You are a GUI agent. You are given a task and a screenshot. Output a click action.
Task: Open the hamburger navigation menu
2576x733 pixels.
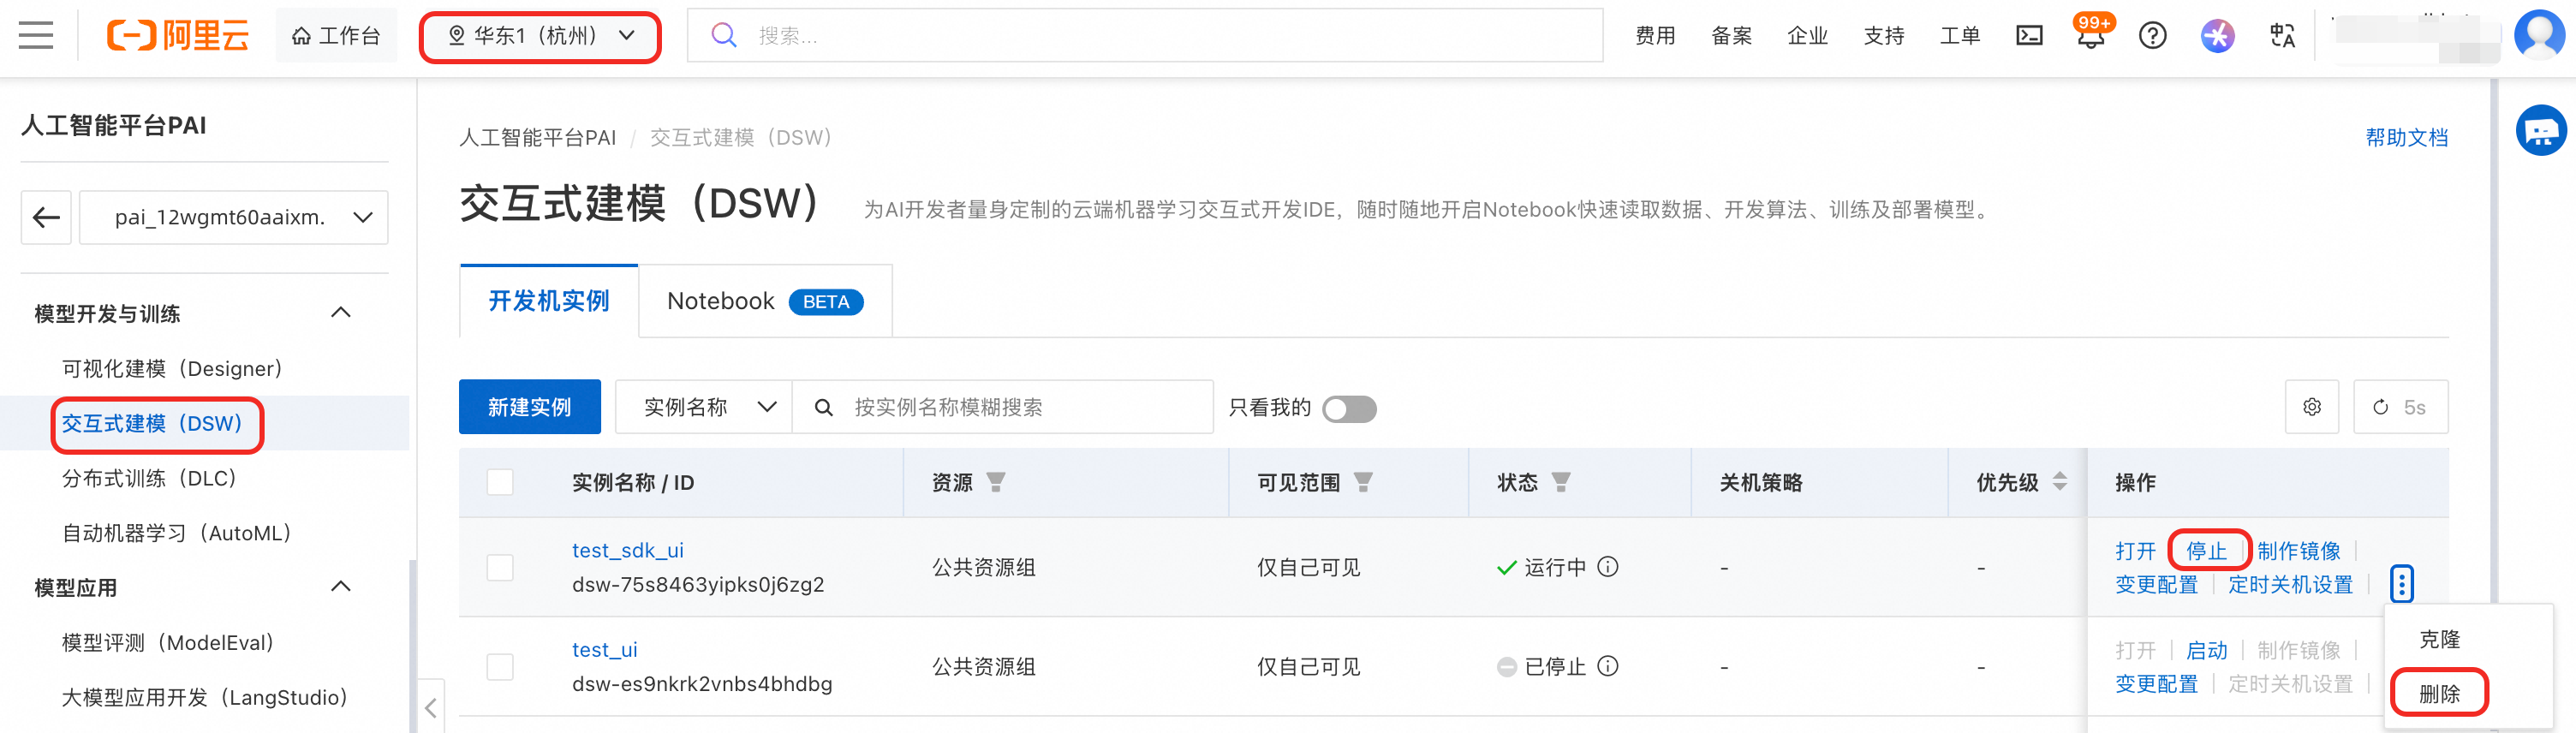click(36, 36)
